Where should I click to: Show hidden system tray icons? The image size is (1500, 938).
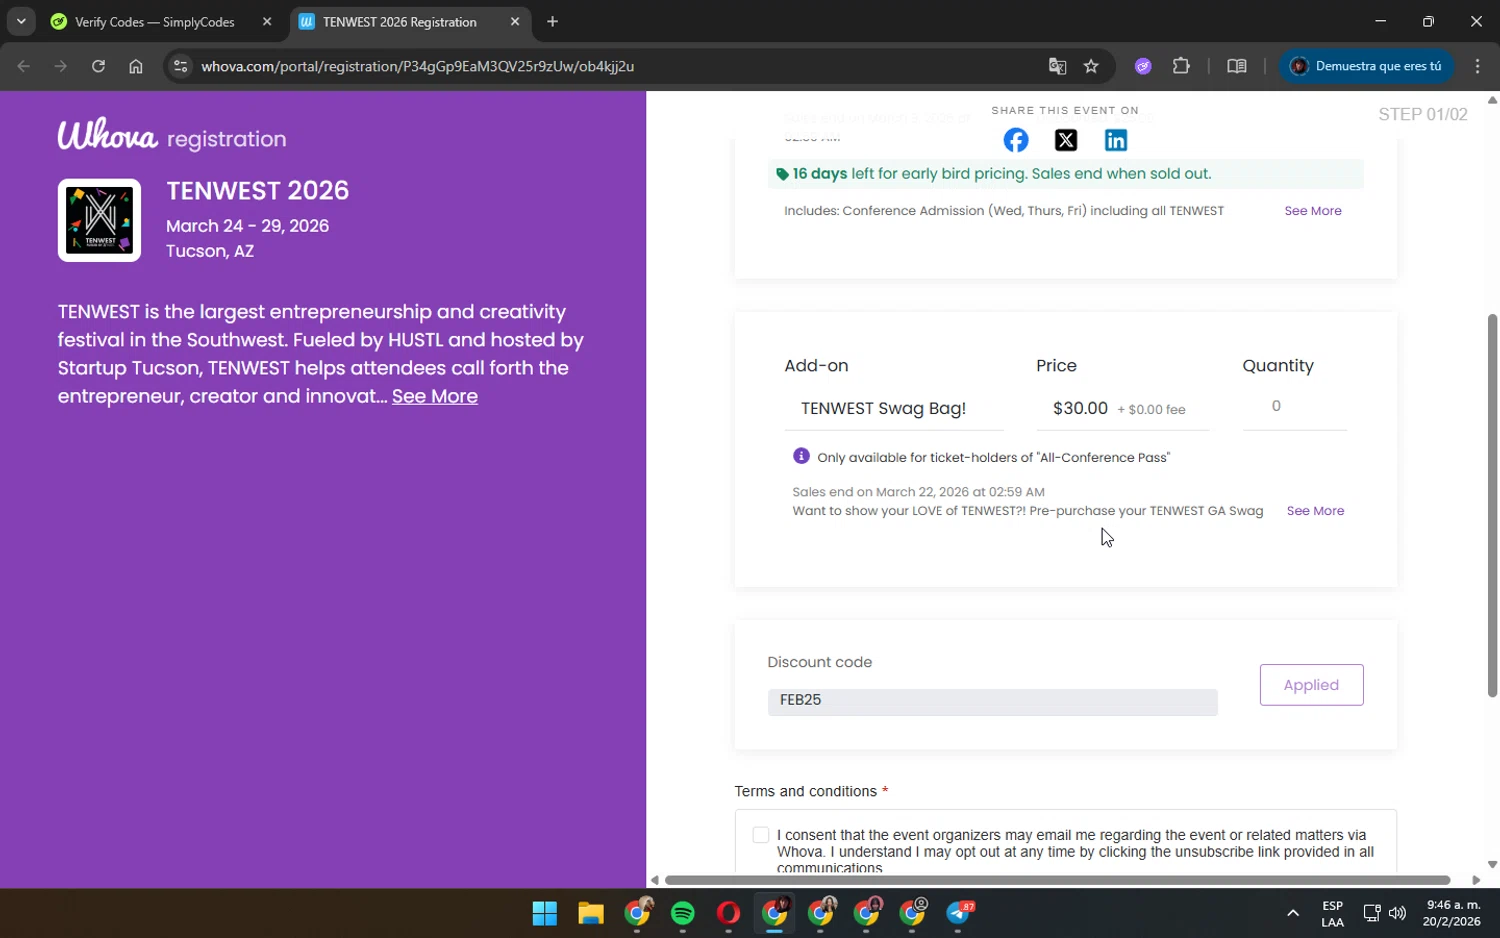pos(1292,913)
